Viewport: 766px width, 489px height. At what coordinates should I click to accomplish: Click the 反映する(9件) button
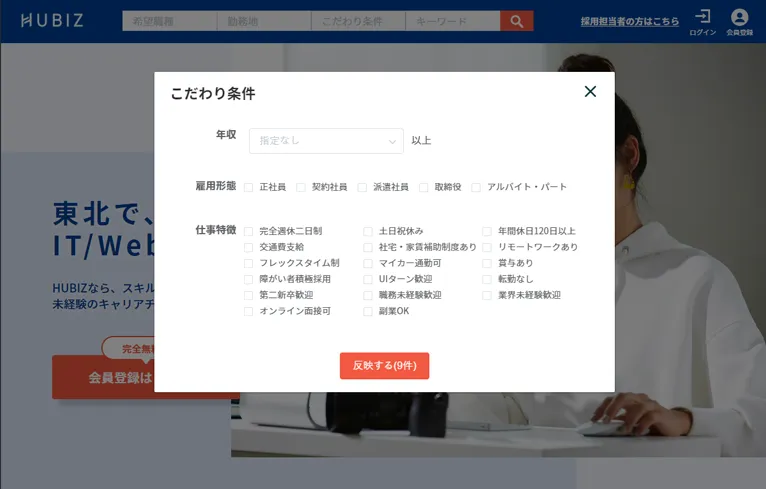[x=384, y=366]
